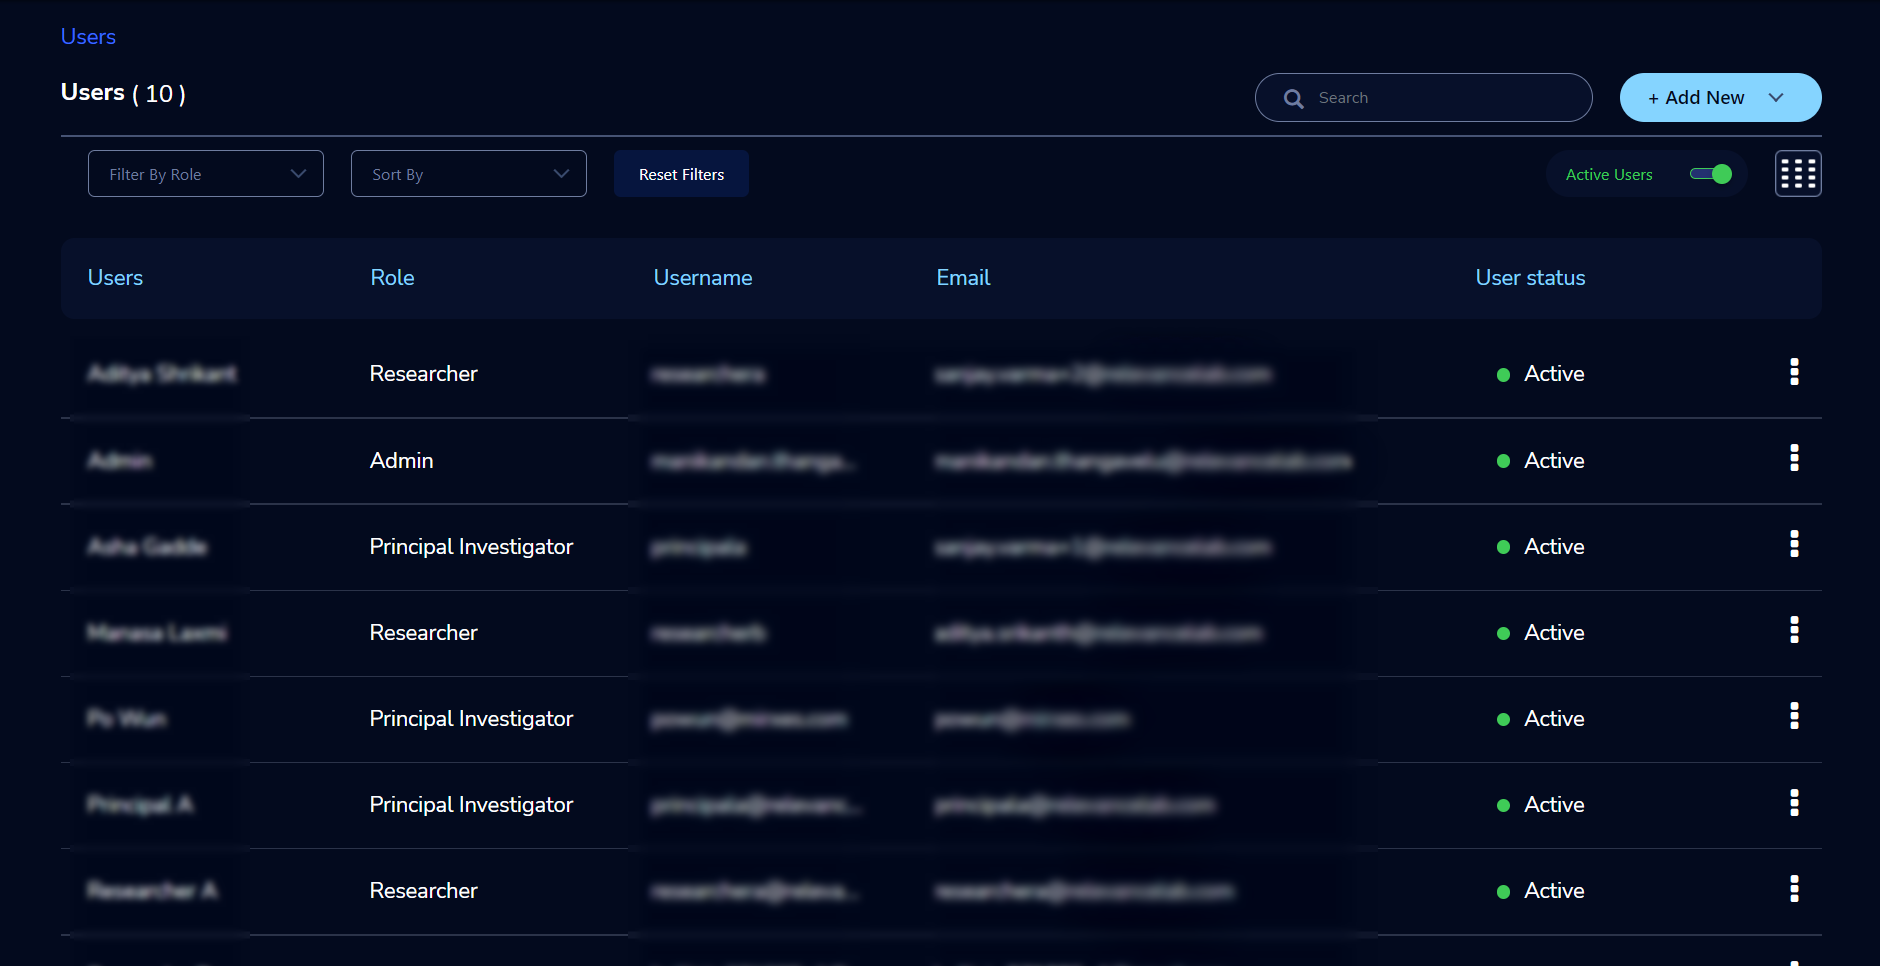This screenshot has width=1880, height=966.
Task: Click the Reset Filters button
Action: tap(681, 174)
